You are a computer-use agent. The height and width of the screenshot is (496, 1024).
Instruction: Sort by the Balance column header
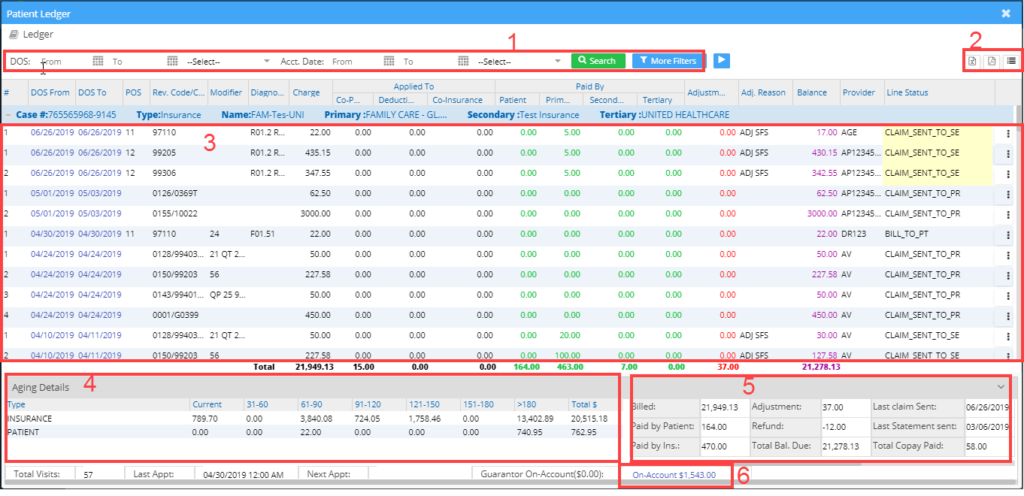[812, 93]
